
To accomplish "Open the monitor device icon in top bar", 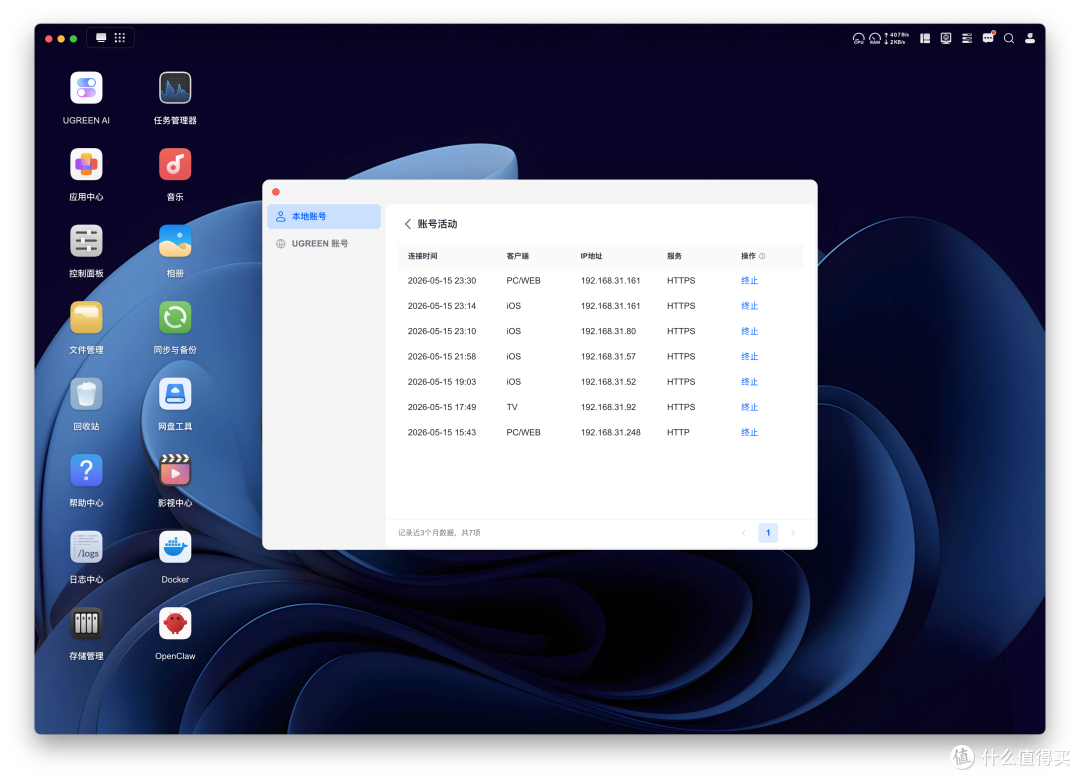I will [x=946, y=39].
